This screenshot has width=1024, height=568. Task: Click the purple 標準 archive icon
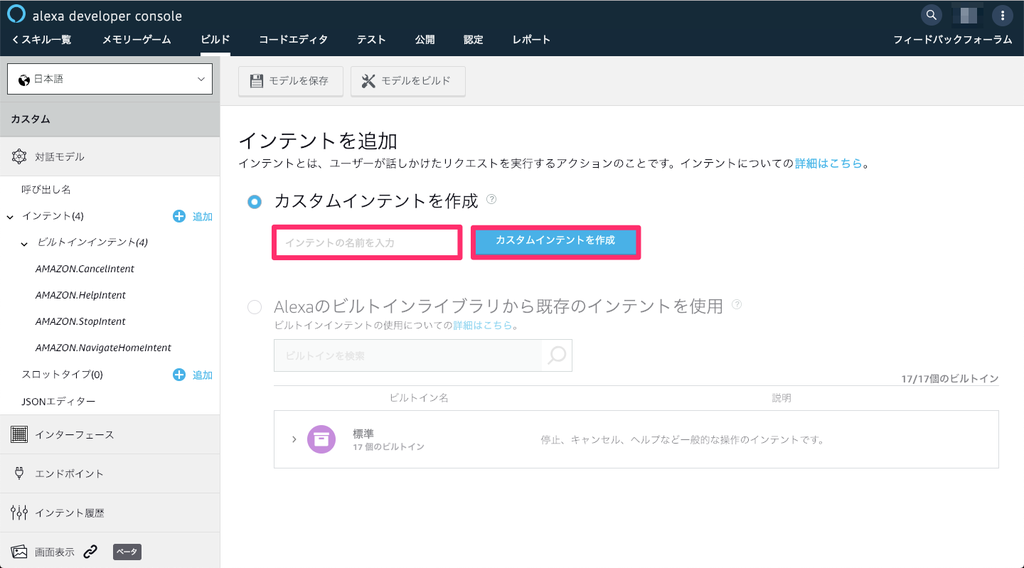[x=321, y=439]
